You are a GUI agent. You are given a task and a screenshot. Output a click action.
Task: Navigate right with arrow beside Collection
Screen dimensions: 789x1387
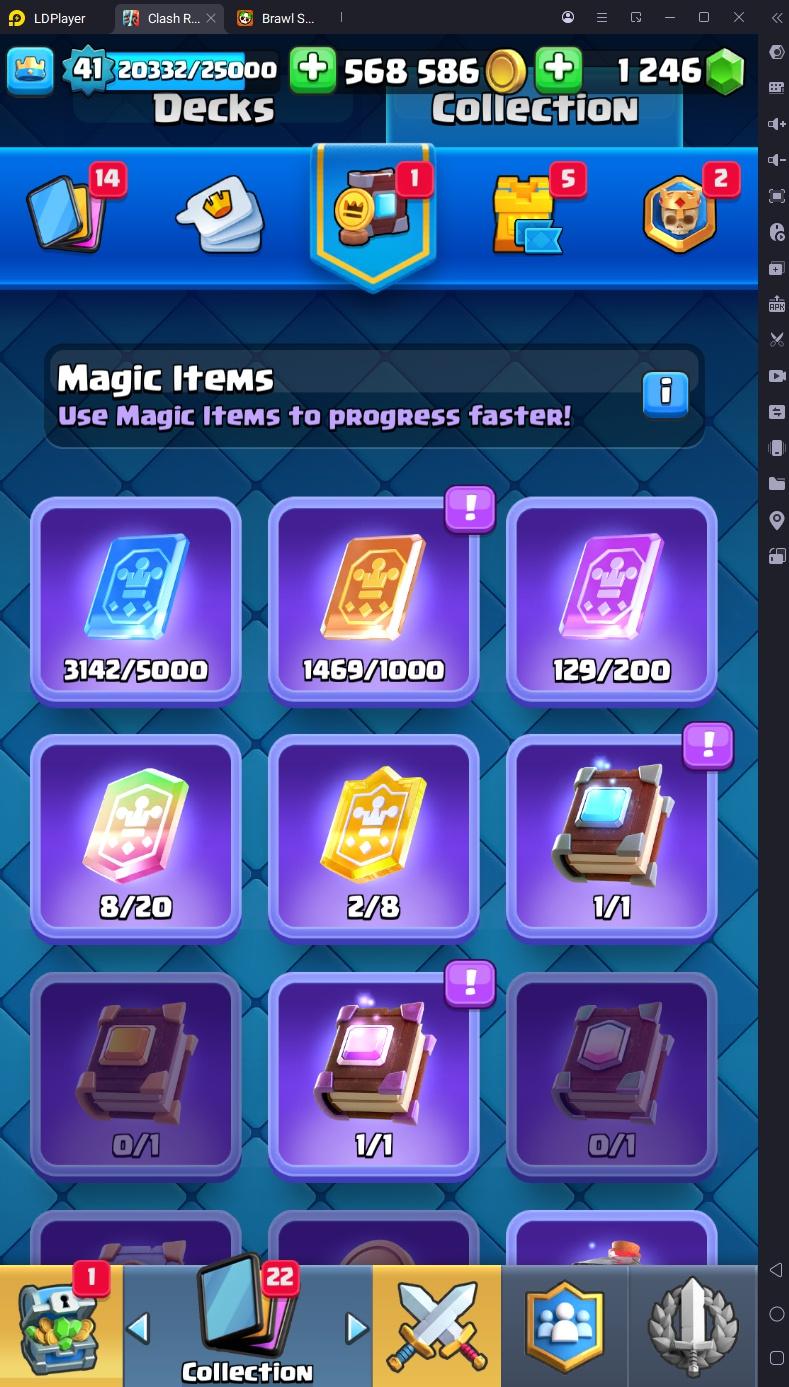[x=356, y=1328]
